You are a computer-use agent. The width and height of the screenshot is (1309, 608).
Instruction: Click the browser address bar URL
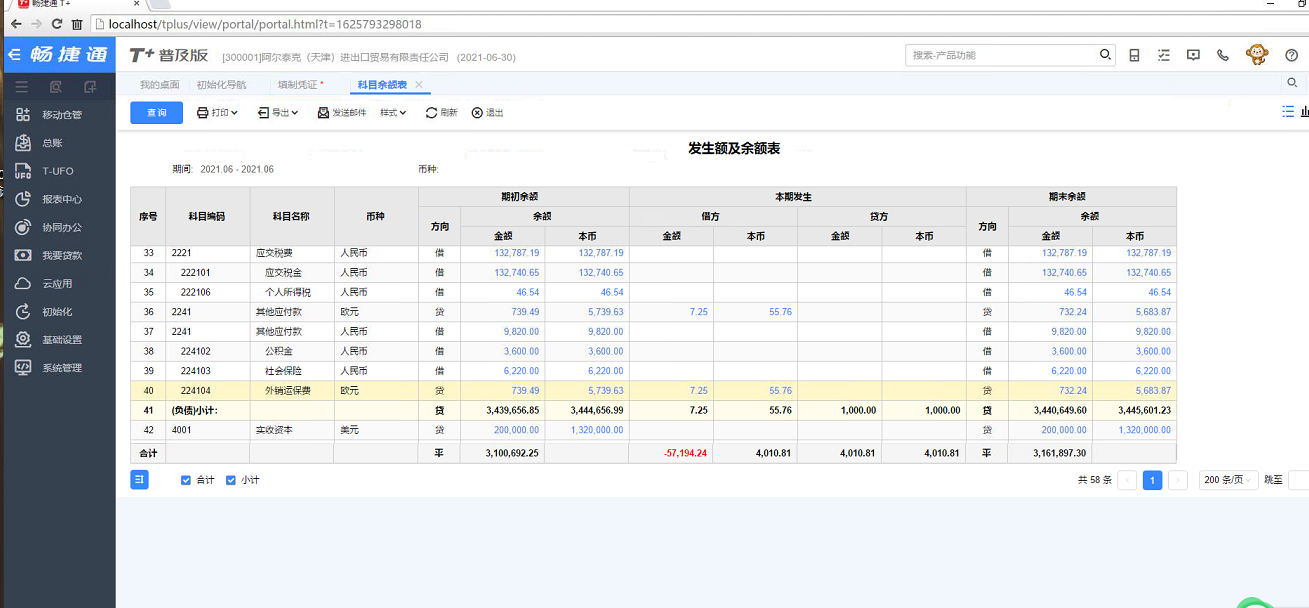coord(265,24)
